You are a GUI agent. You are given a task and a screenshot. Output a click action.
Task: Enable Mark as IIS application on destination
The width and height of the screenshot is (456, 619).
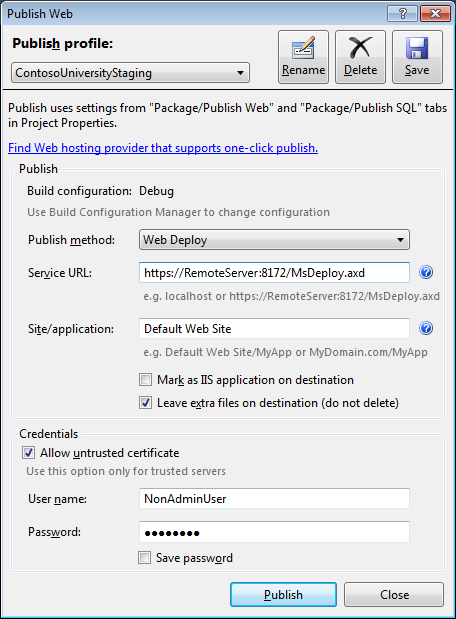145,380
